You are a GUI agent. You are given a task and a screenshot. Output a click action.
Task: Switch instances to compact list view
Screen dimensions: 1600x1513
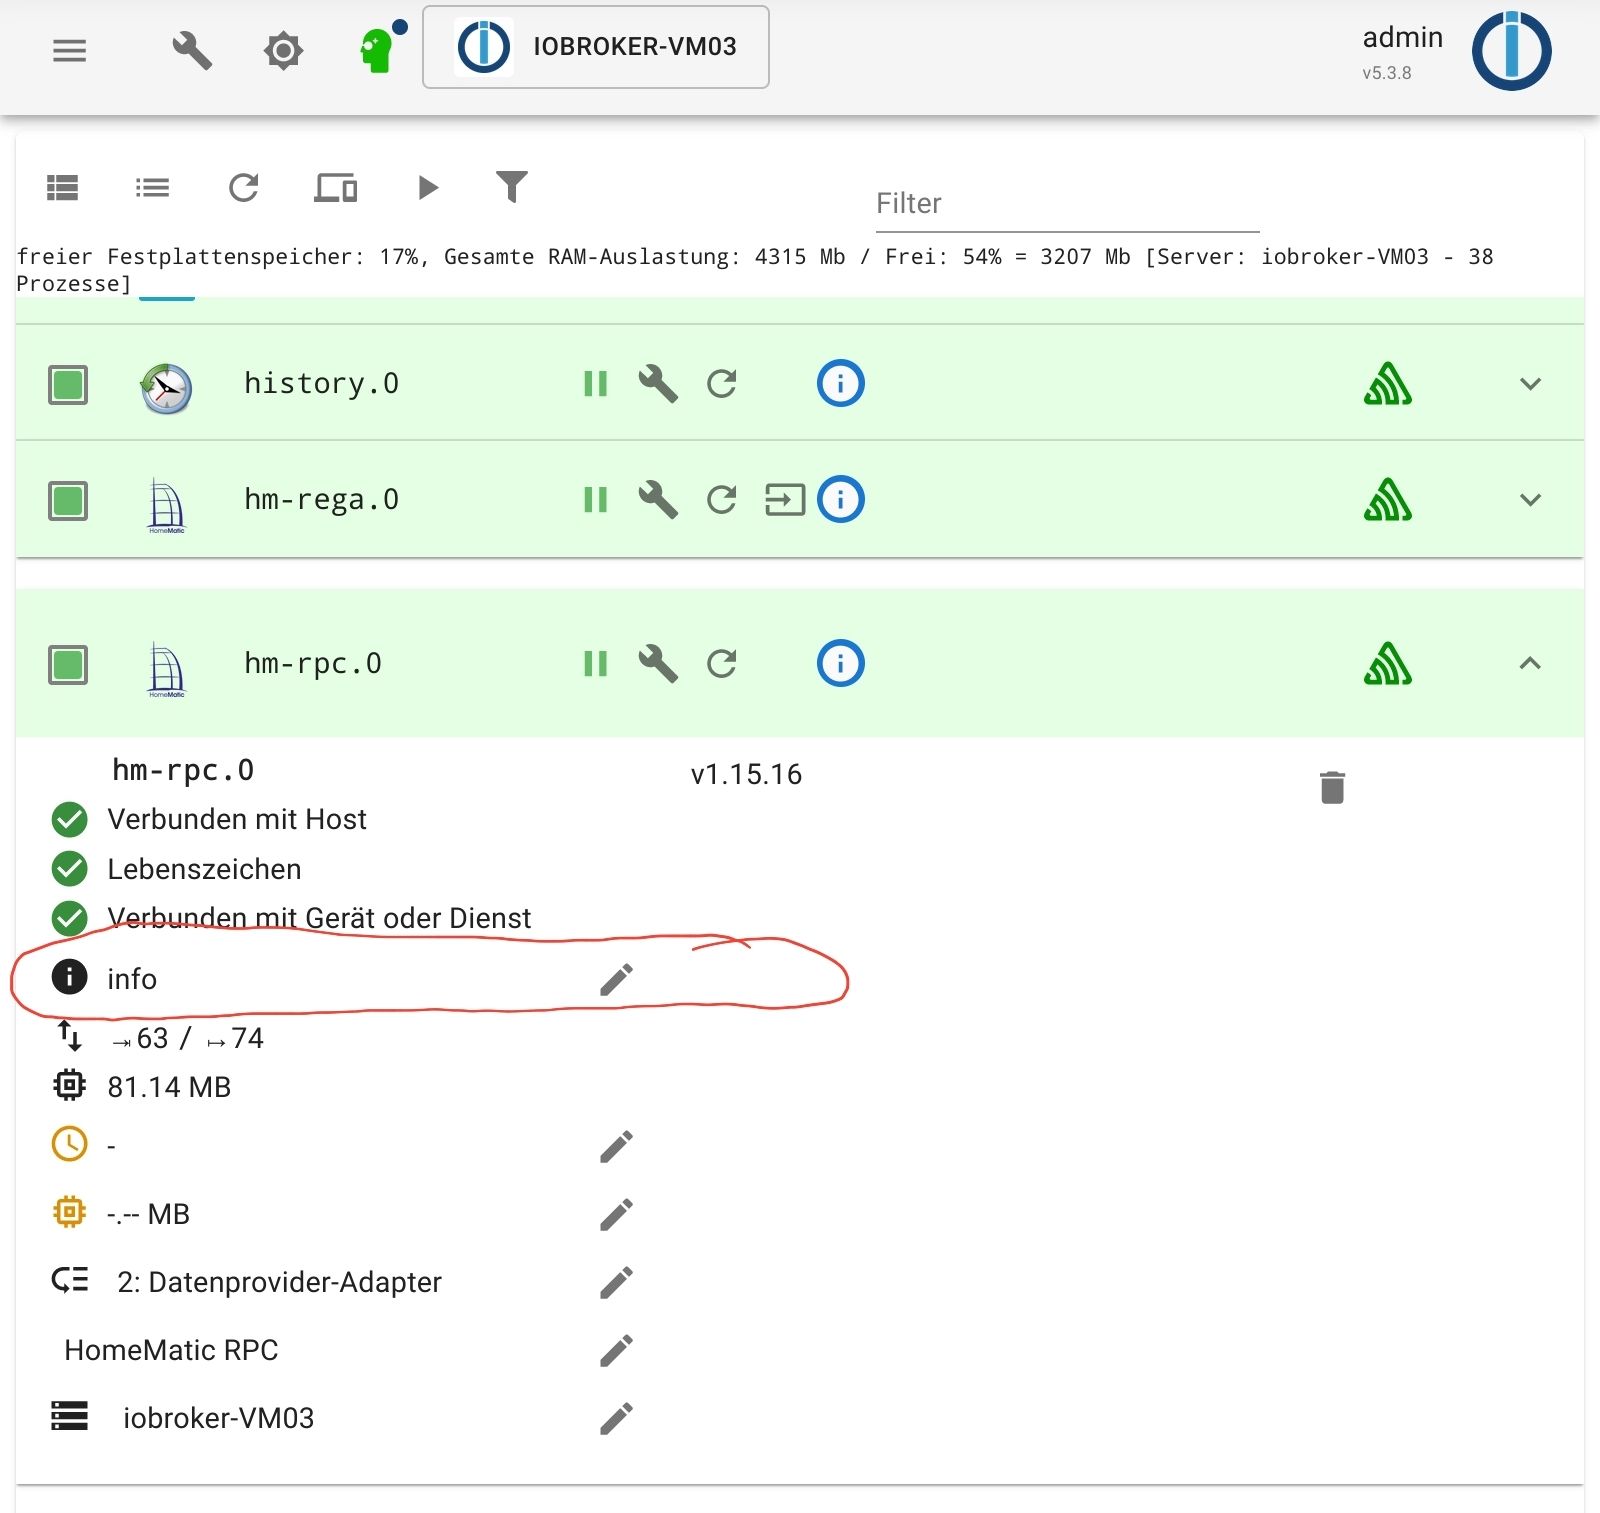pyautogui.click(x=152, y=187)
